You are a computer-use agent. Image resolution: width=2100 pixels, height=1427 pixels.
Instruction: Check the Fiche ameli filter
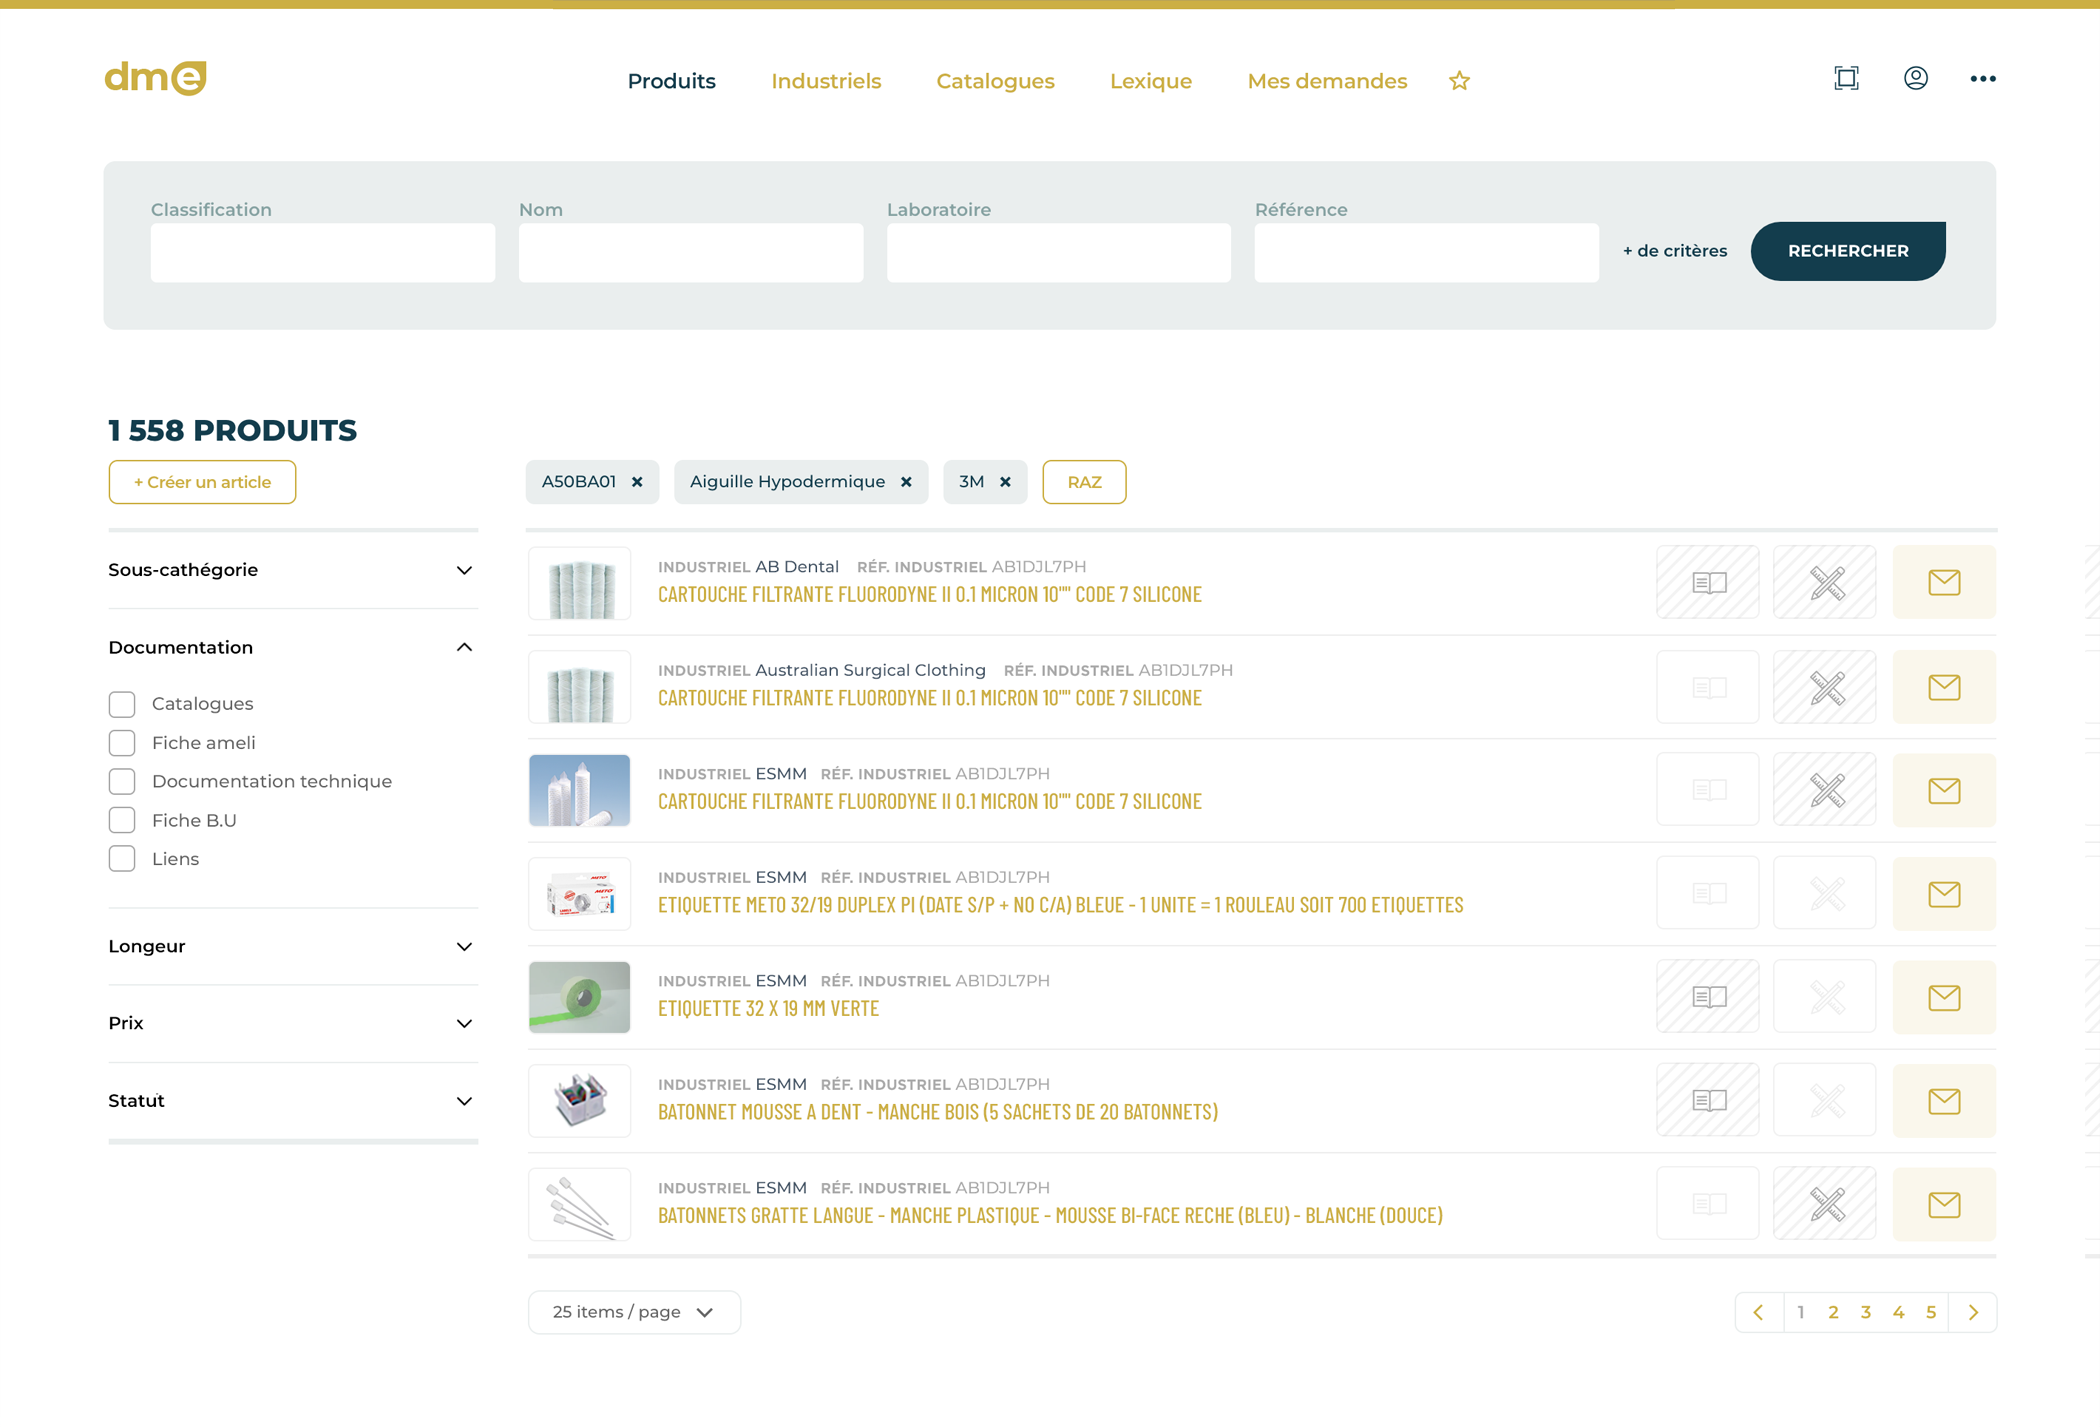[122, 743]
